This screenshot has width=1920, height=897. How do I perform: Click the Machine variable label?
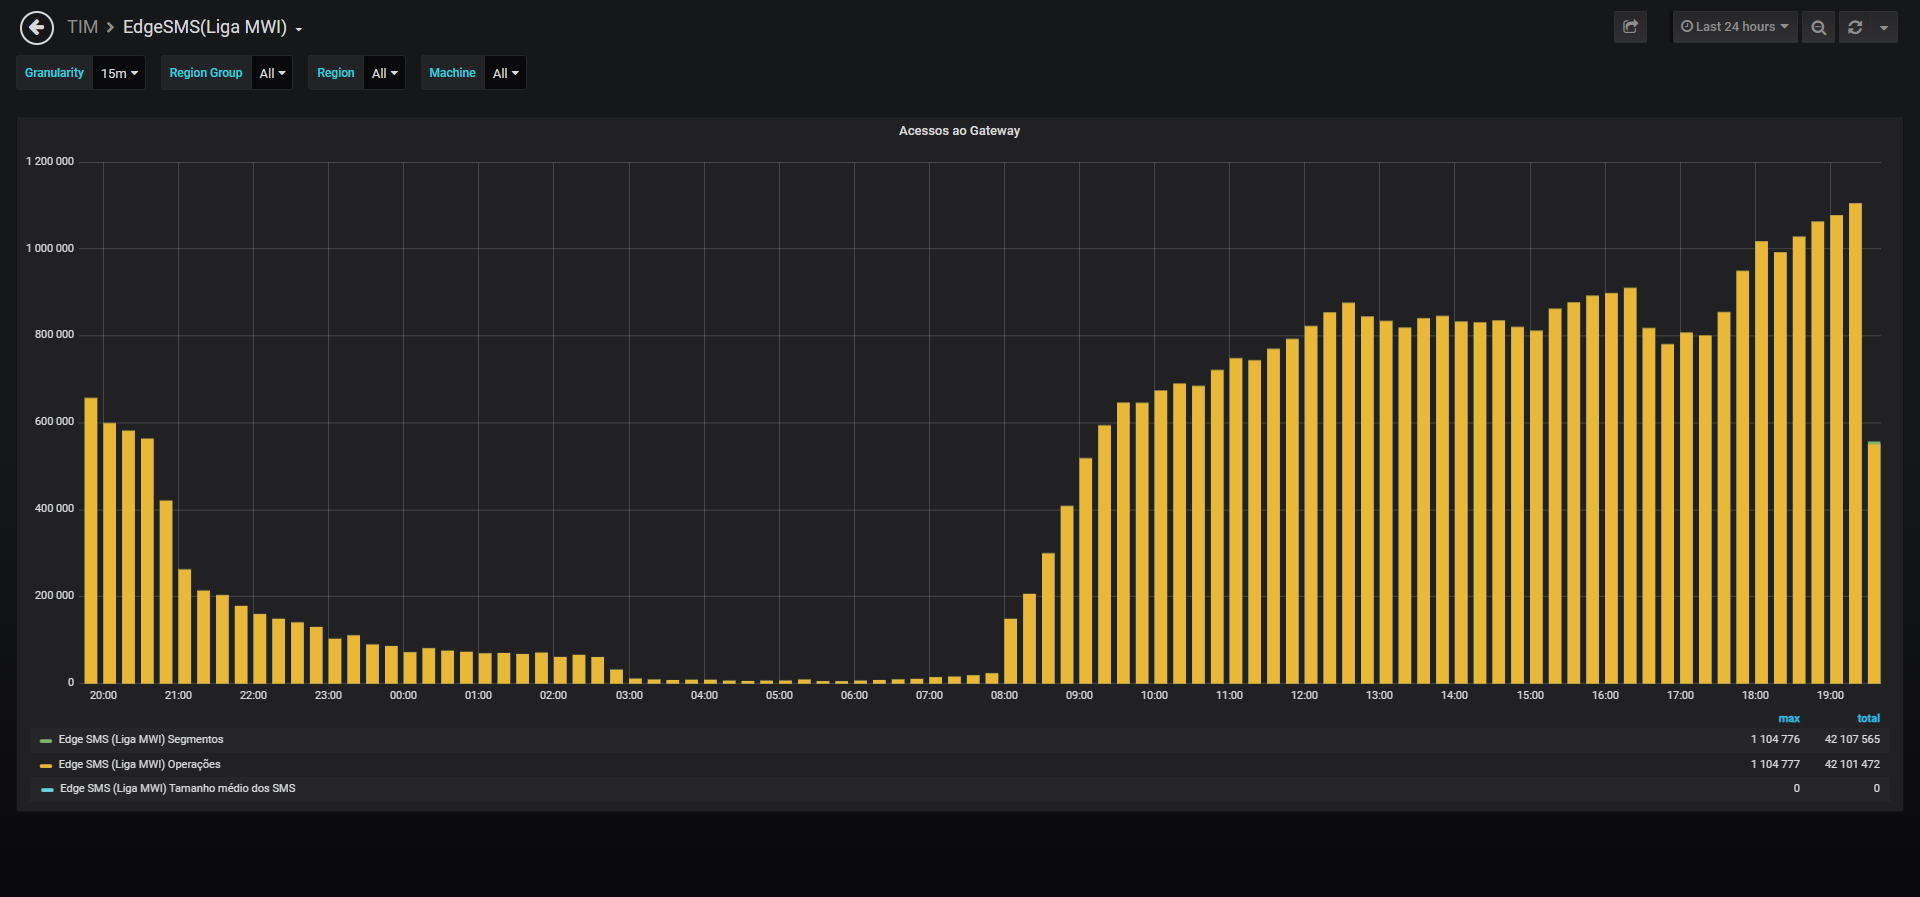coord(452,73)
